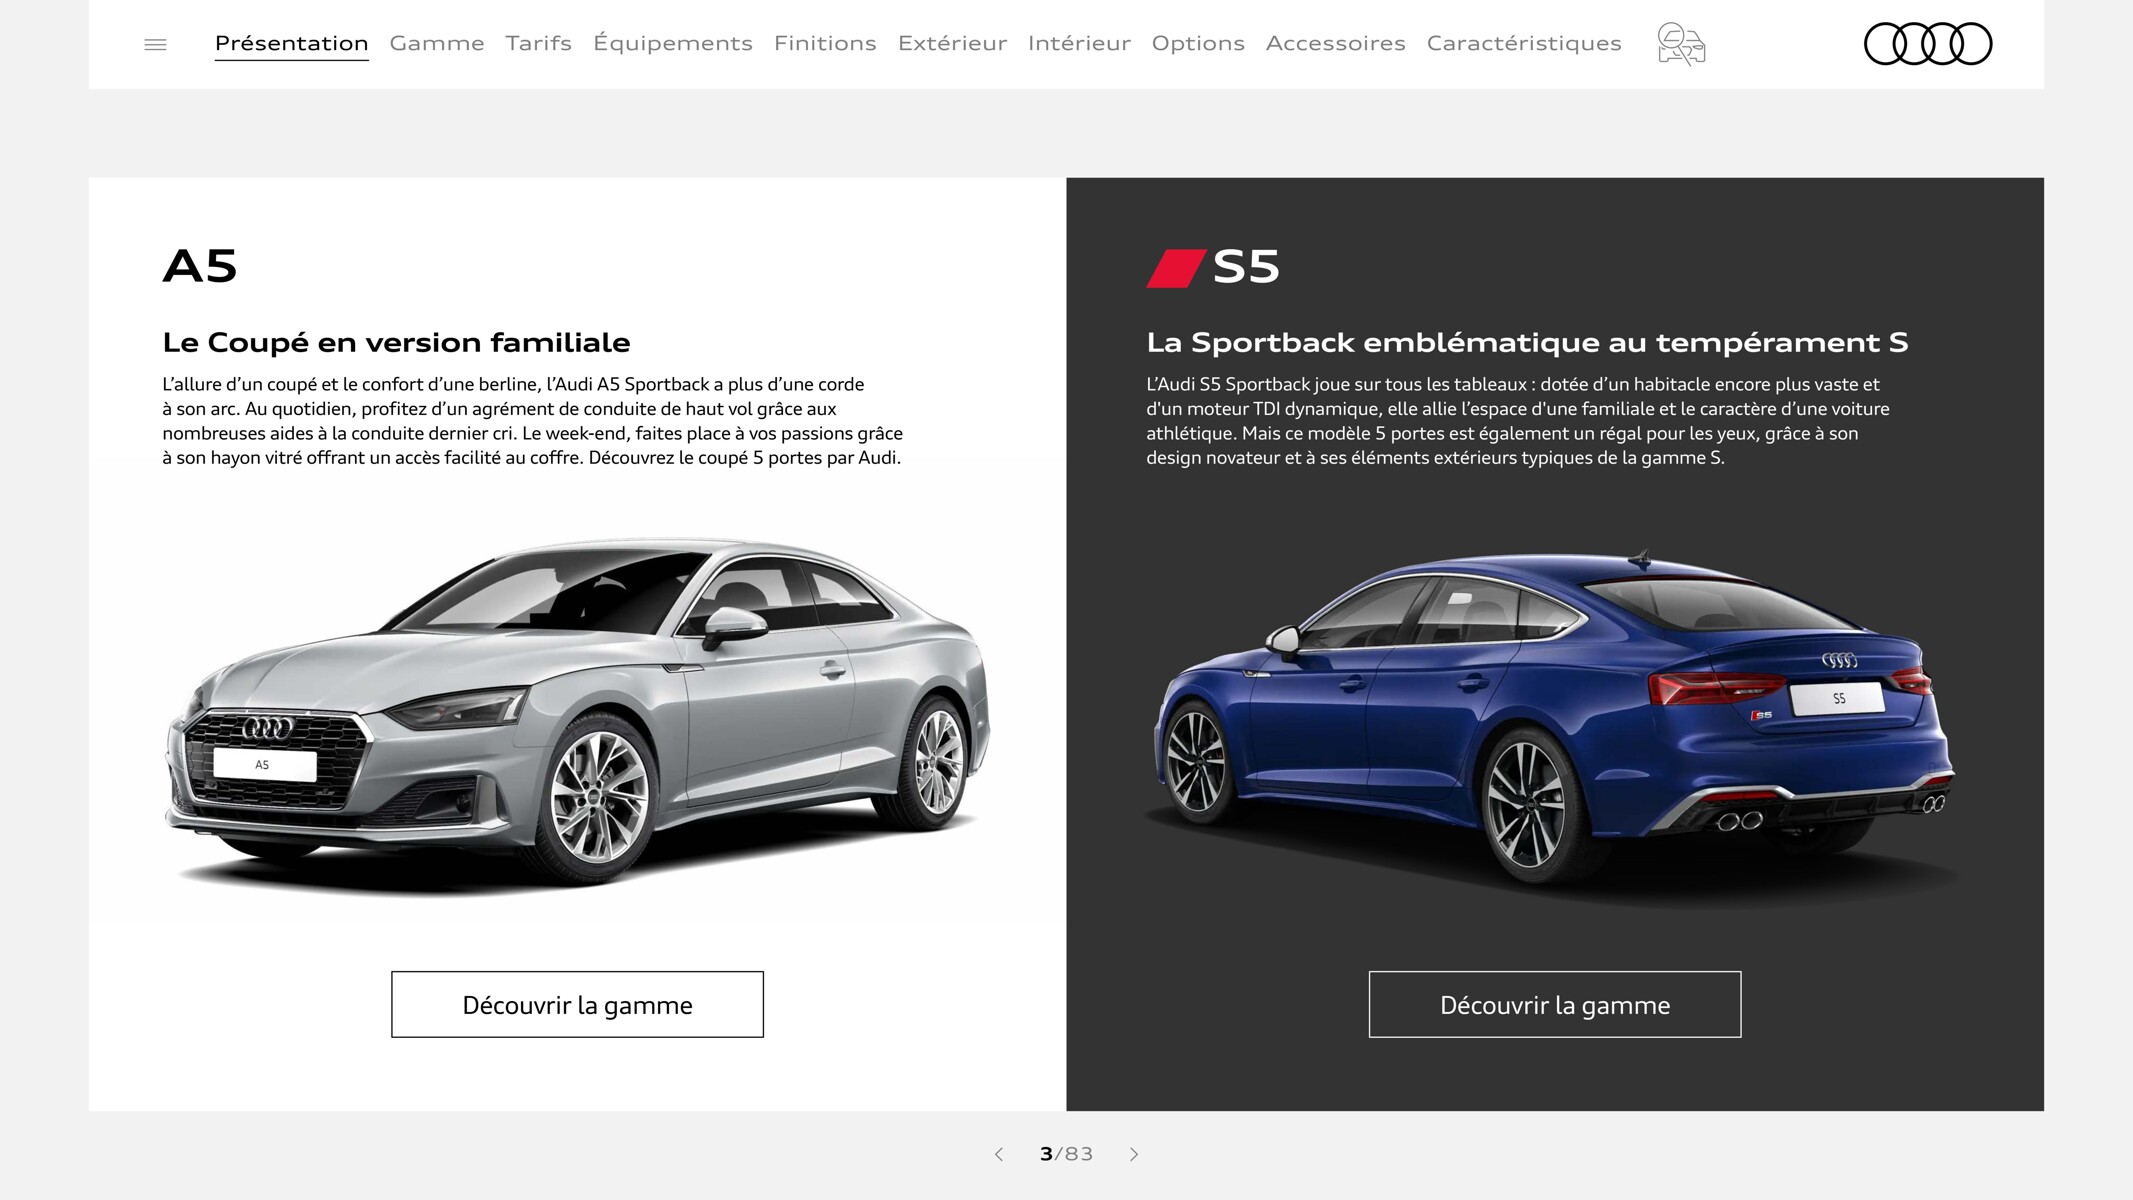This screenshot has width=2133, height=1200.
Task: Open the hamburger menu icon
Action: [155, 44]
